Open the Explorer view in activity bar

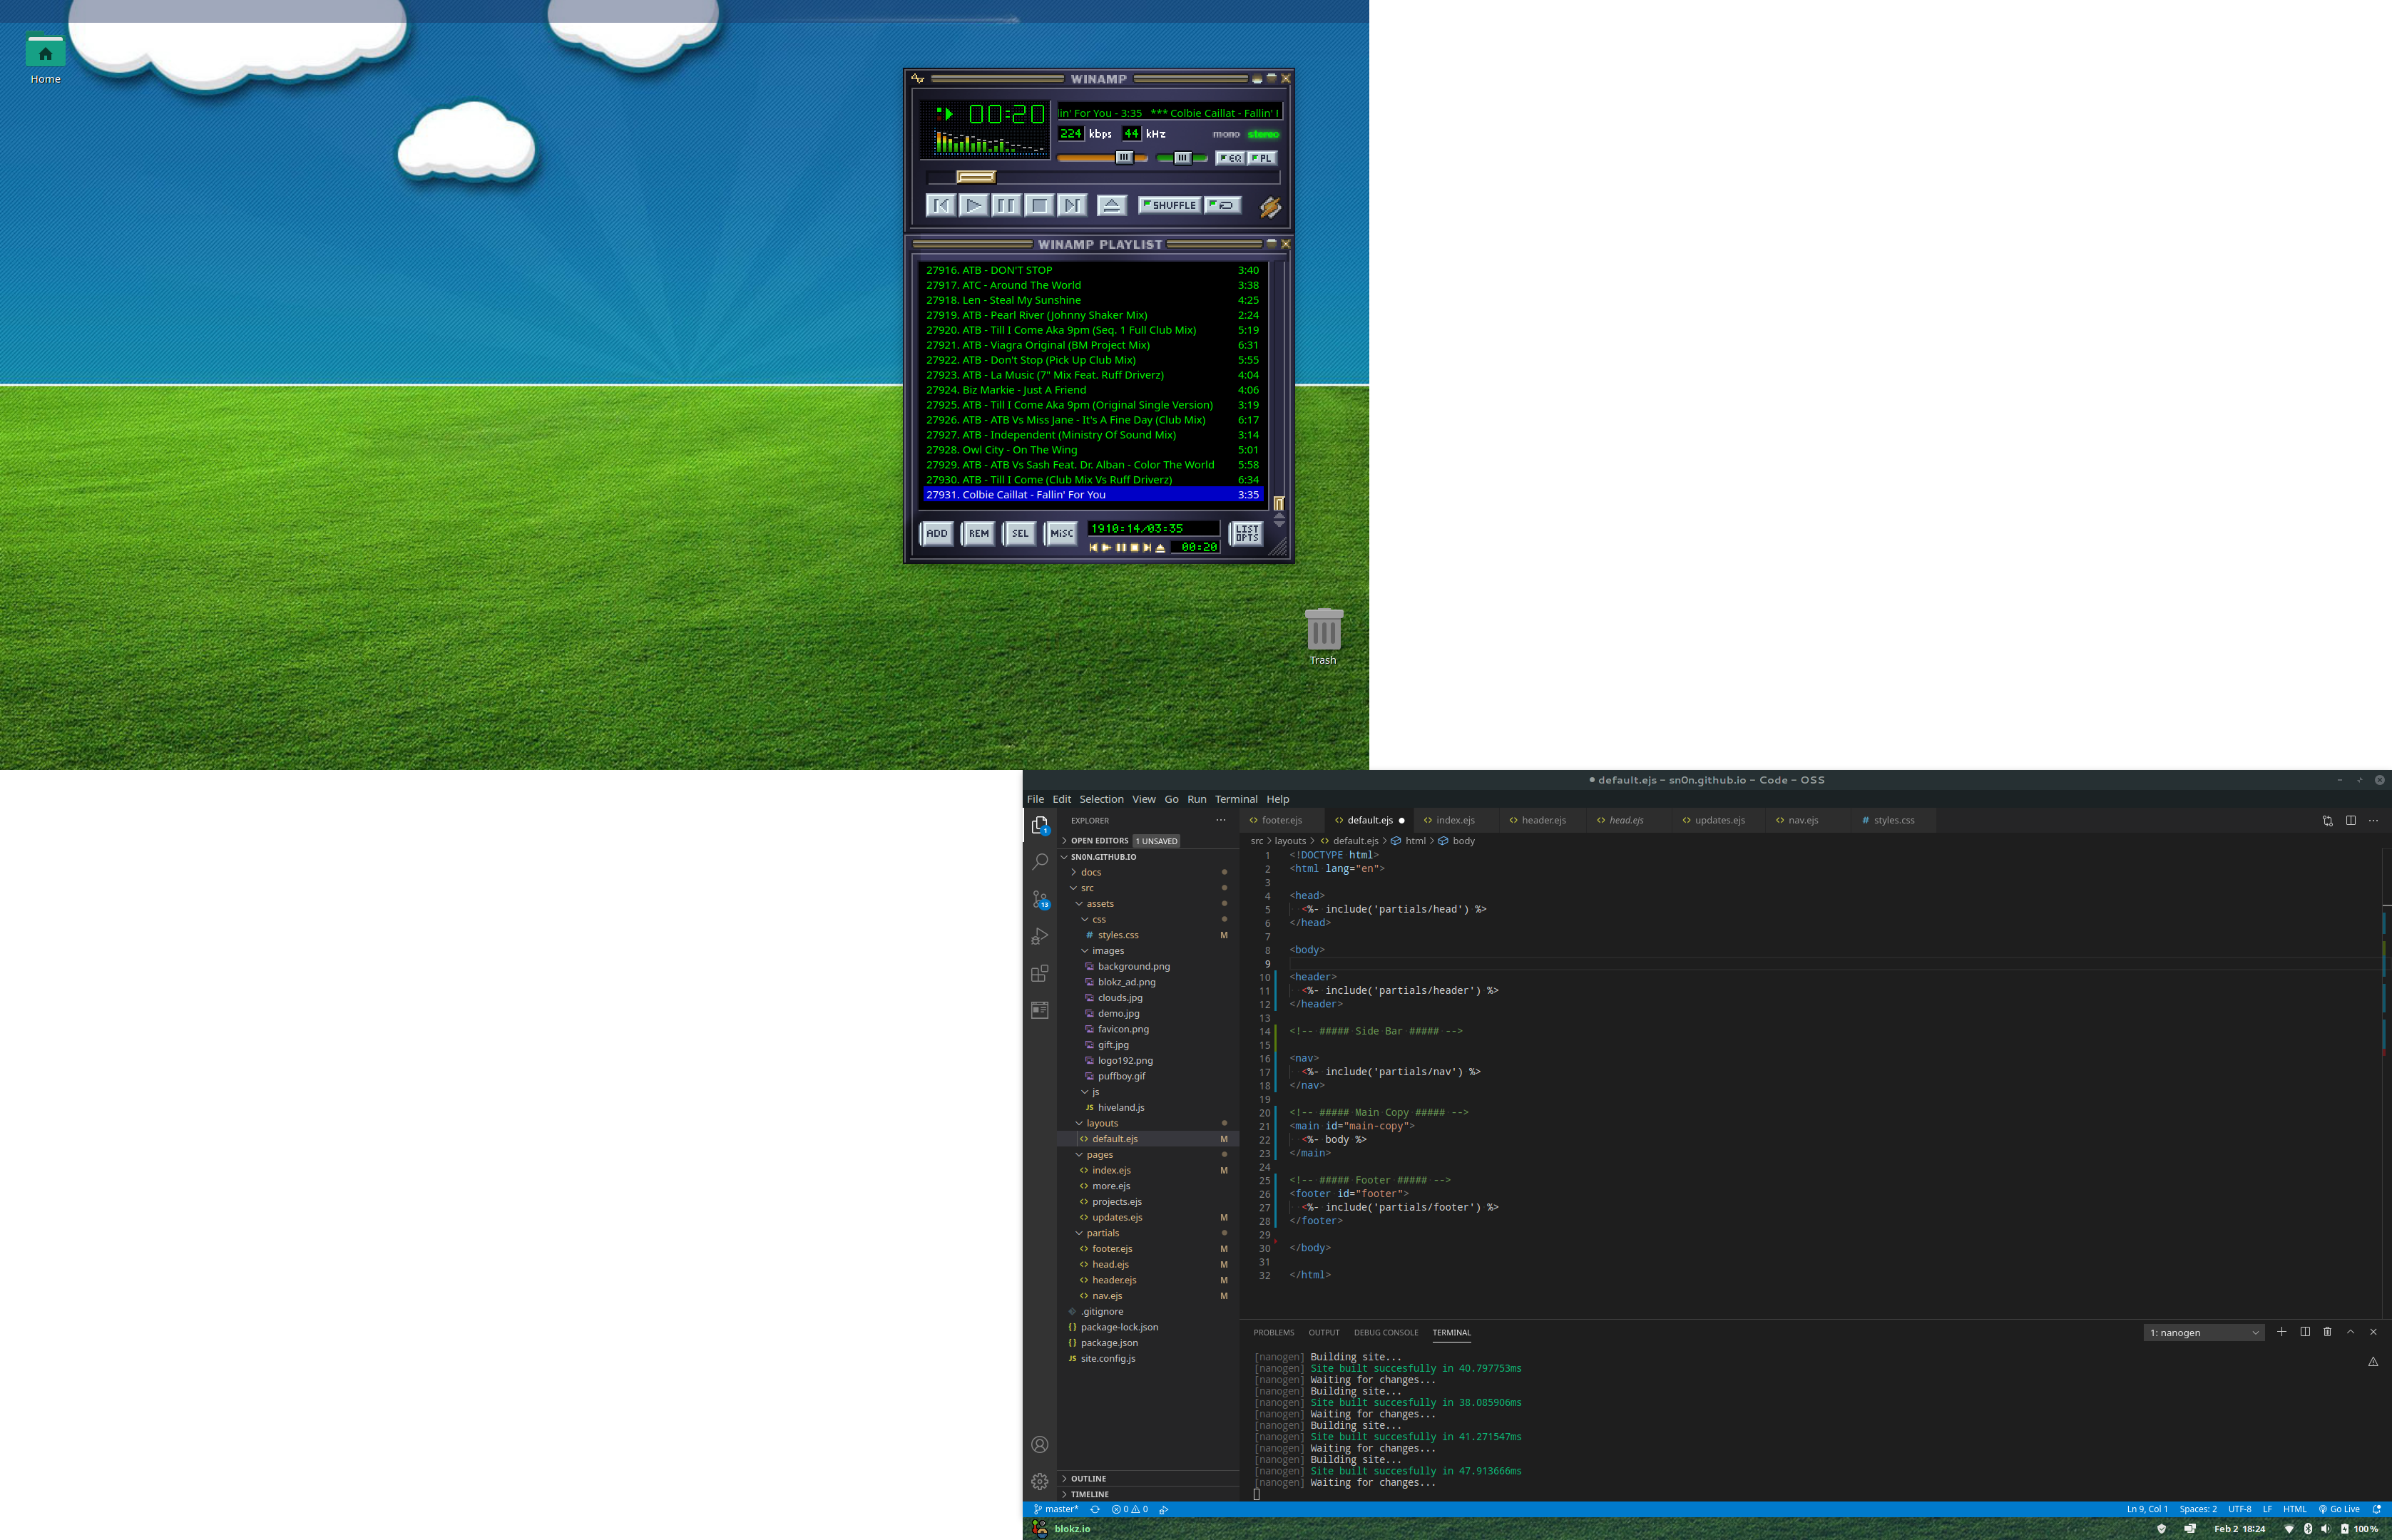coord(1040,825)
